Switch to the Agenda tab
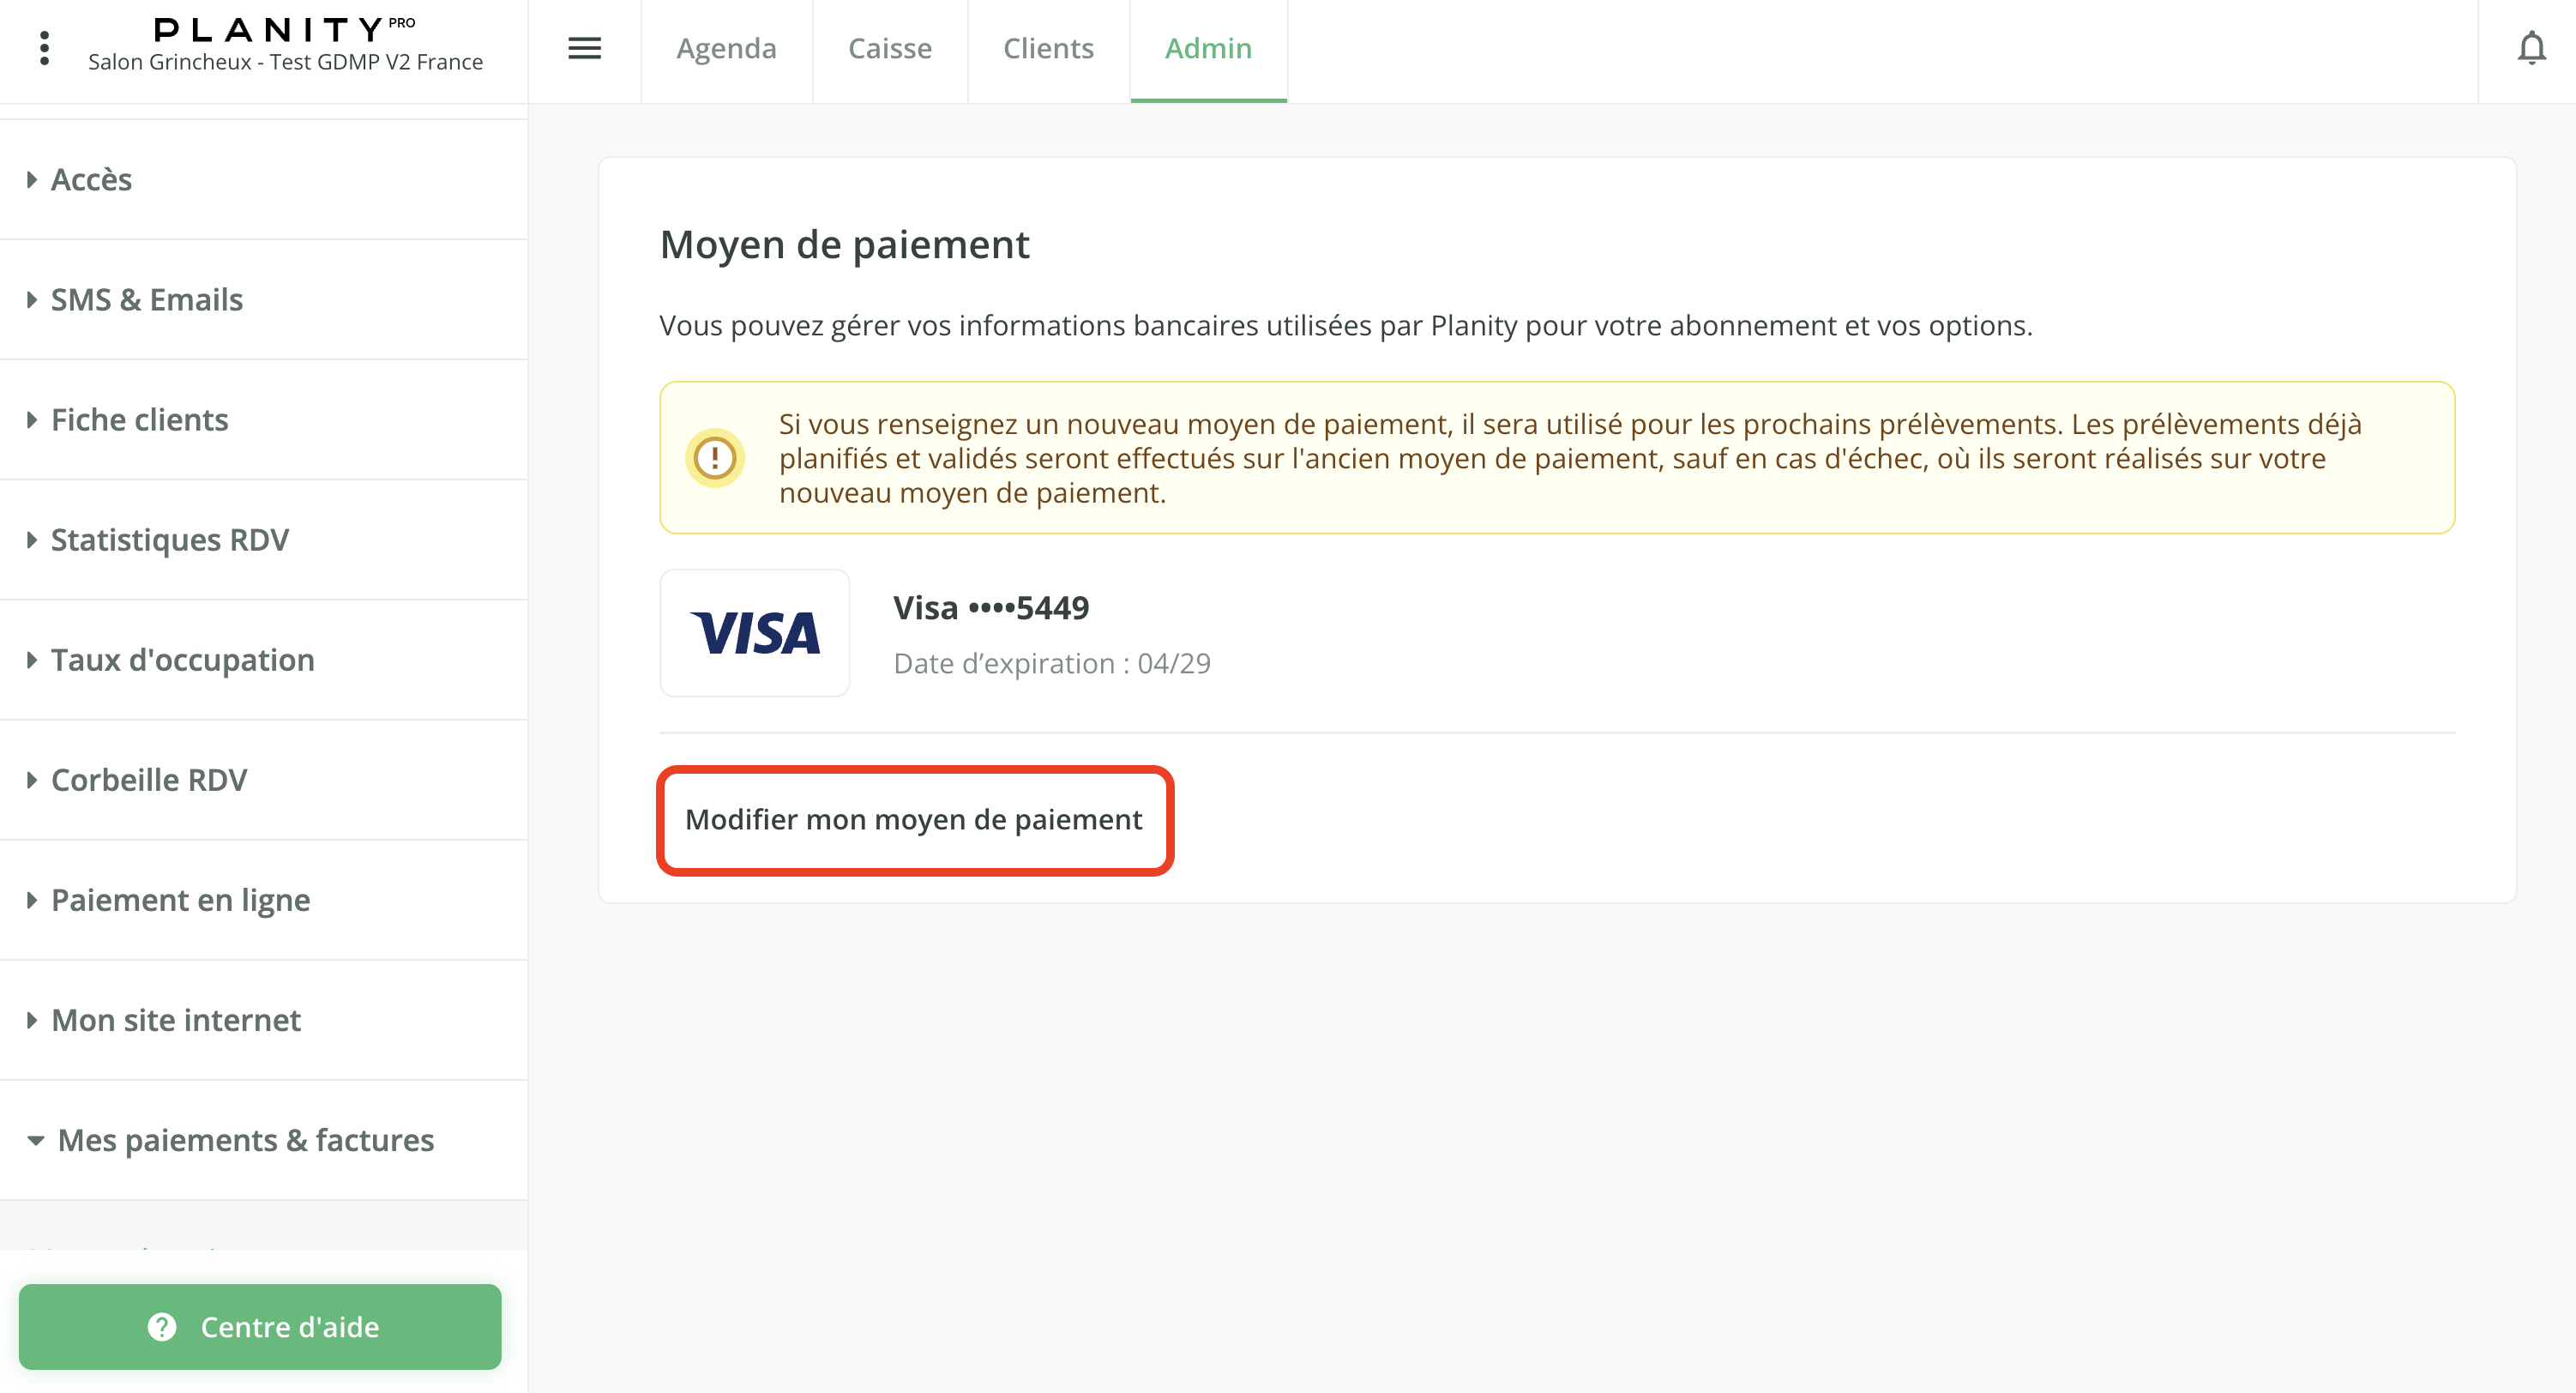Screen dimensions: 2576x1393 point(726,48)
